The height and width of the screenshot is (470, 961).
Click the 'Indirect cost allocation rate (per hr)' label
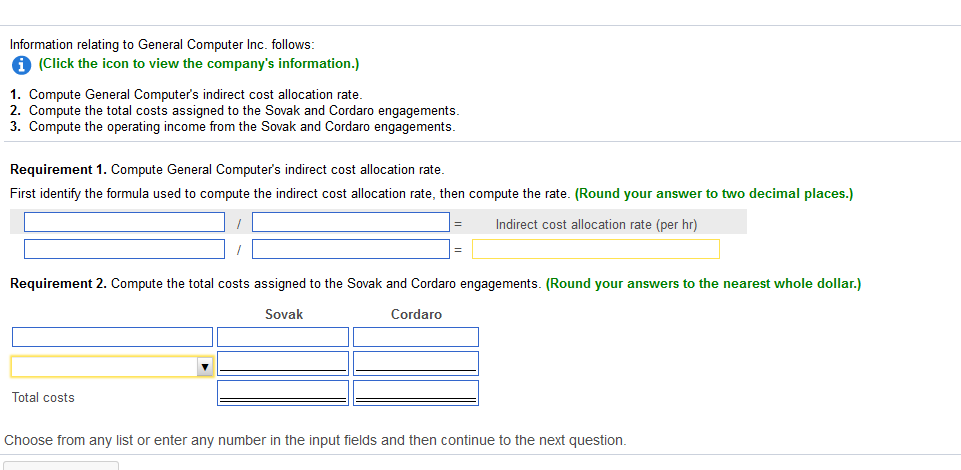click(x=596, y=224)
